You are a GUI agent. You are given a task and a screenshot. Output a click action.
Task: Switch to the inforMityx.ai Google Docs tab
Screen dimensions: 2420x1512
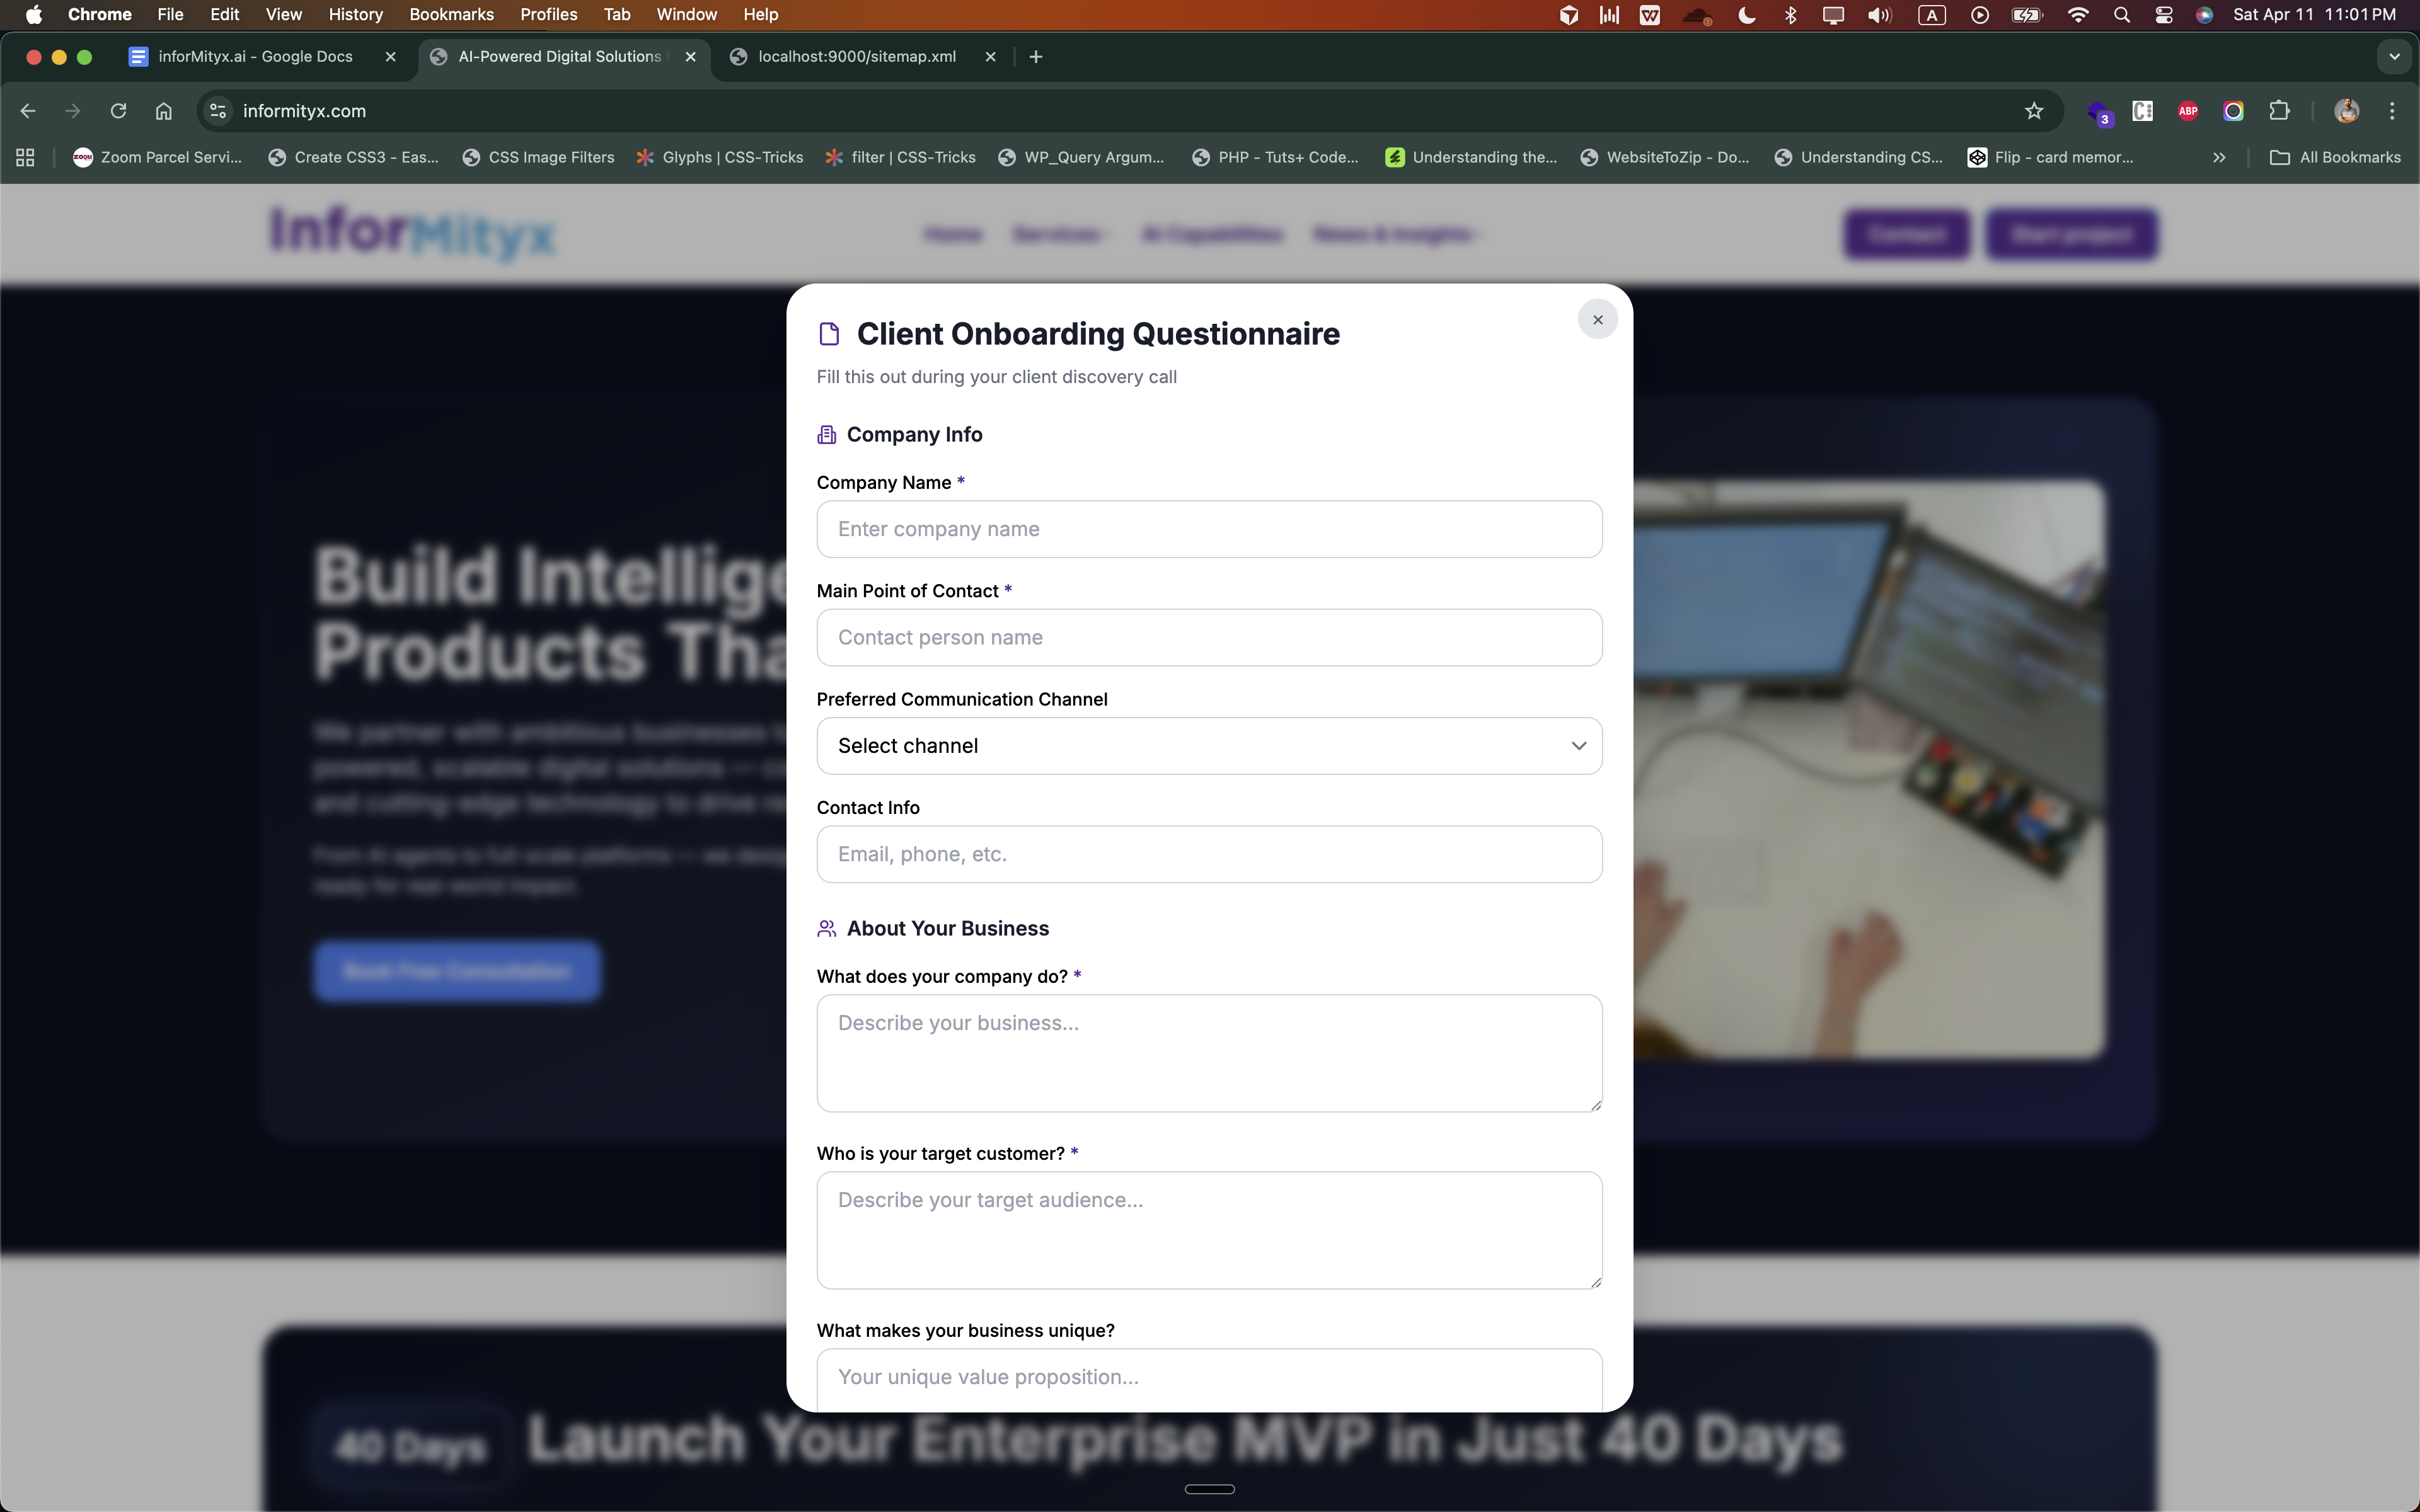(x=255, y=57)
